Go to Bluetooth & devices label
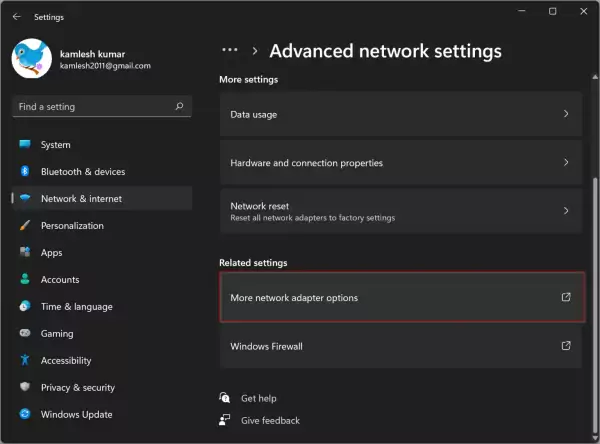 [83, 172]
